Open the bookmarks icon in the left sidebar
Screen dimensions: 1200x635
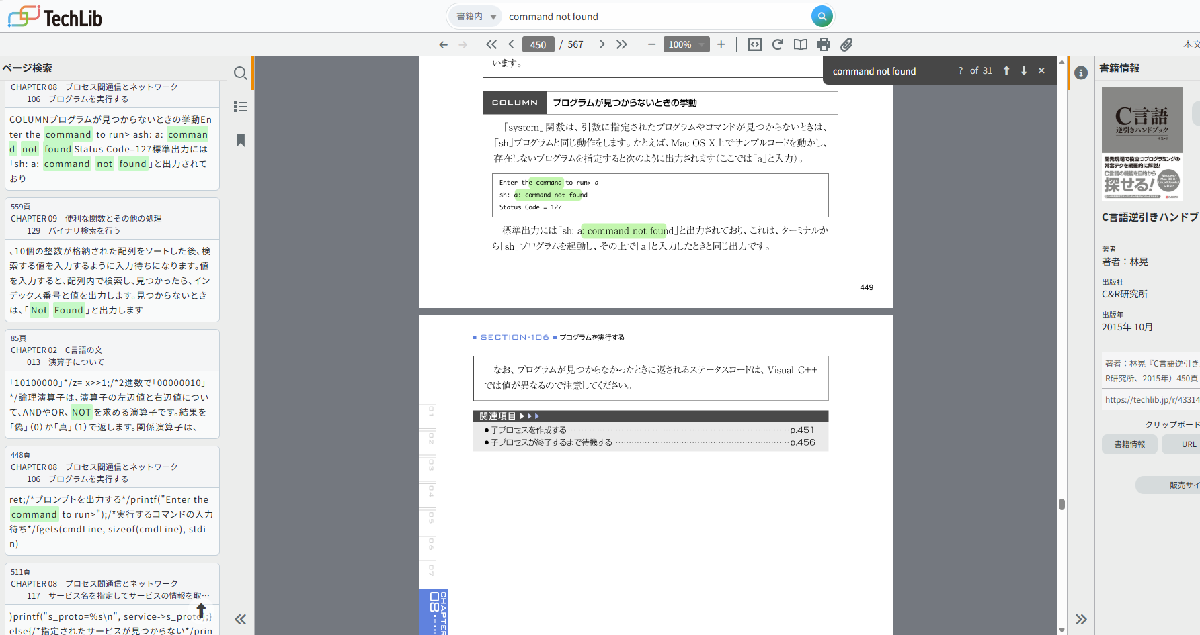point(240,140)
